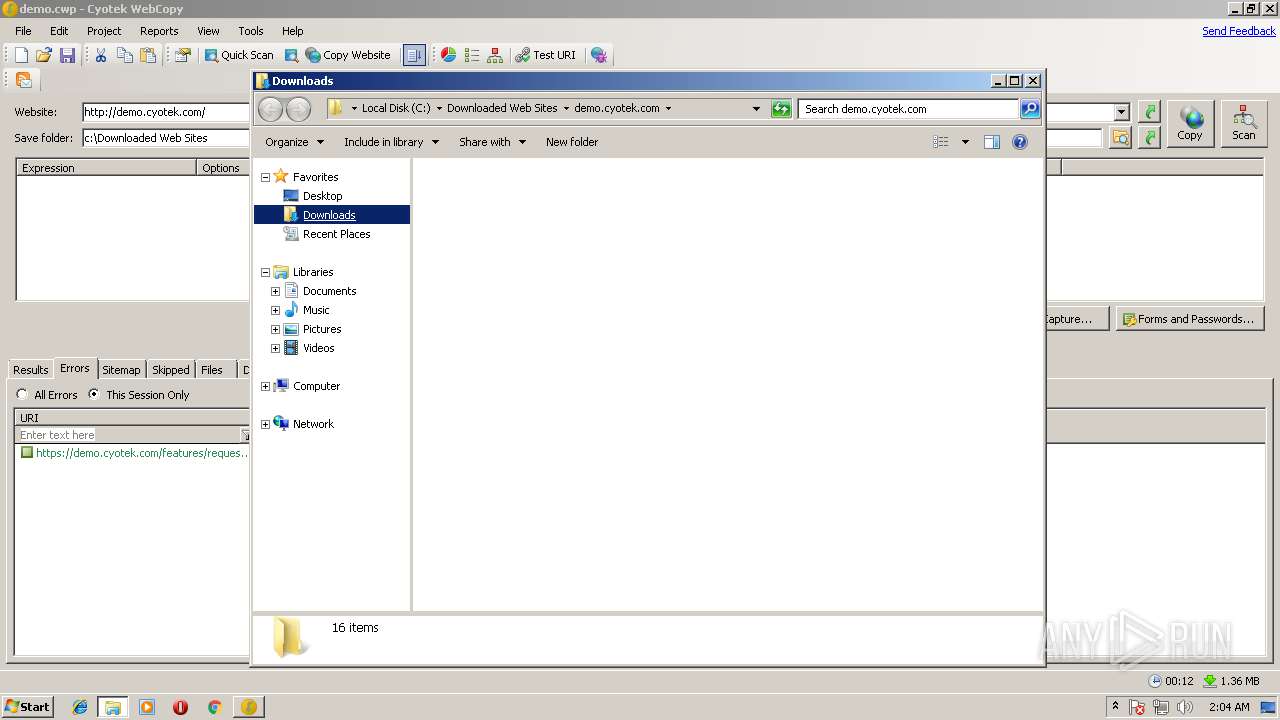Image resolution: width=1280 pixels, height=720 pixels.
Task: Click the browse save folder icon
Action: click(1121, 138)
